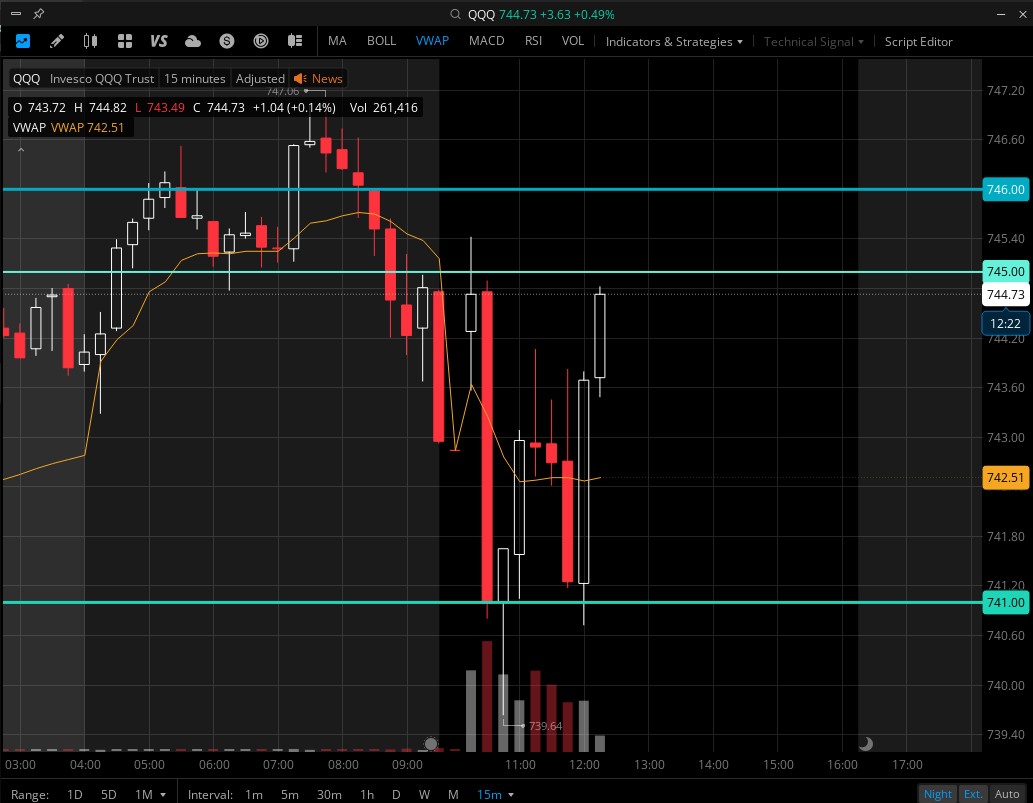Choose the candlestick chart type icon
Viewport: 1033px width, 803px height.
click(90, 41)
